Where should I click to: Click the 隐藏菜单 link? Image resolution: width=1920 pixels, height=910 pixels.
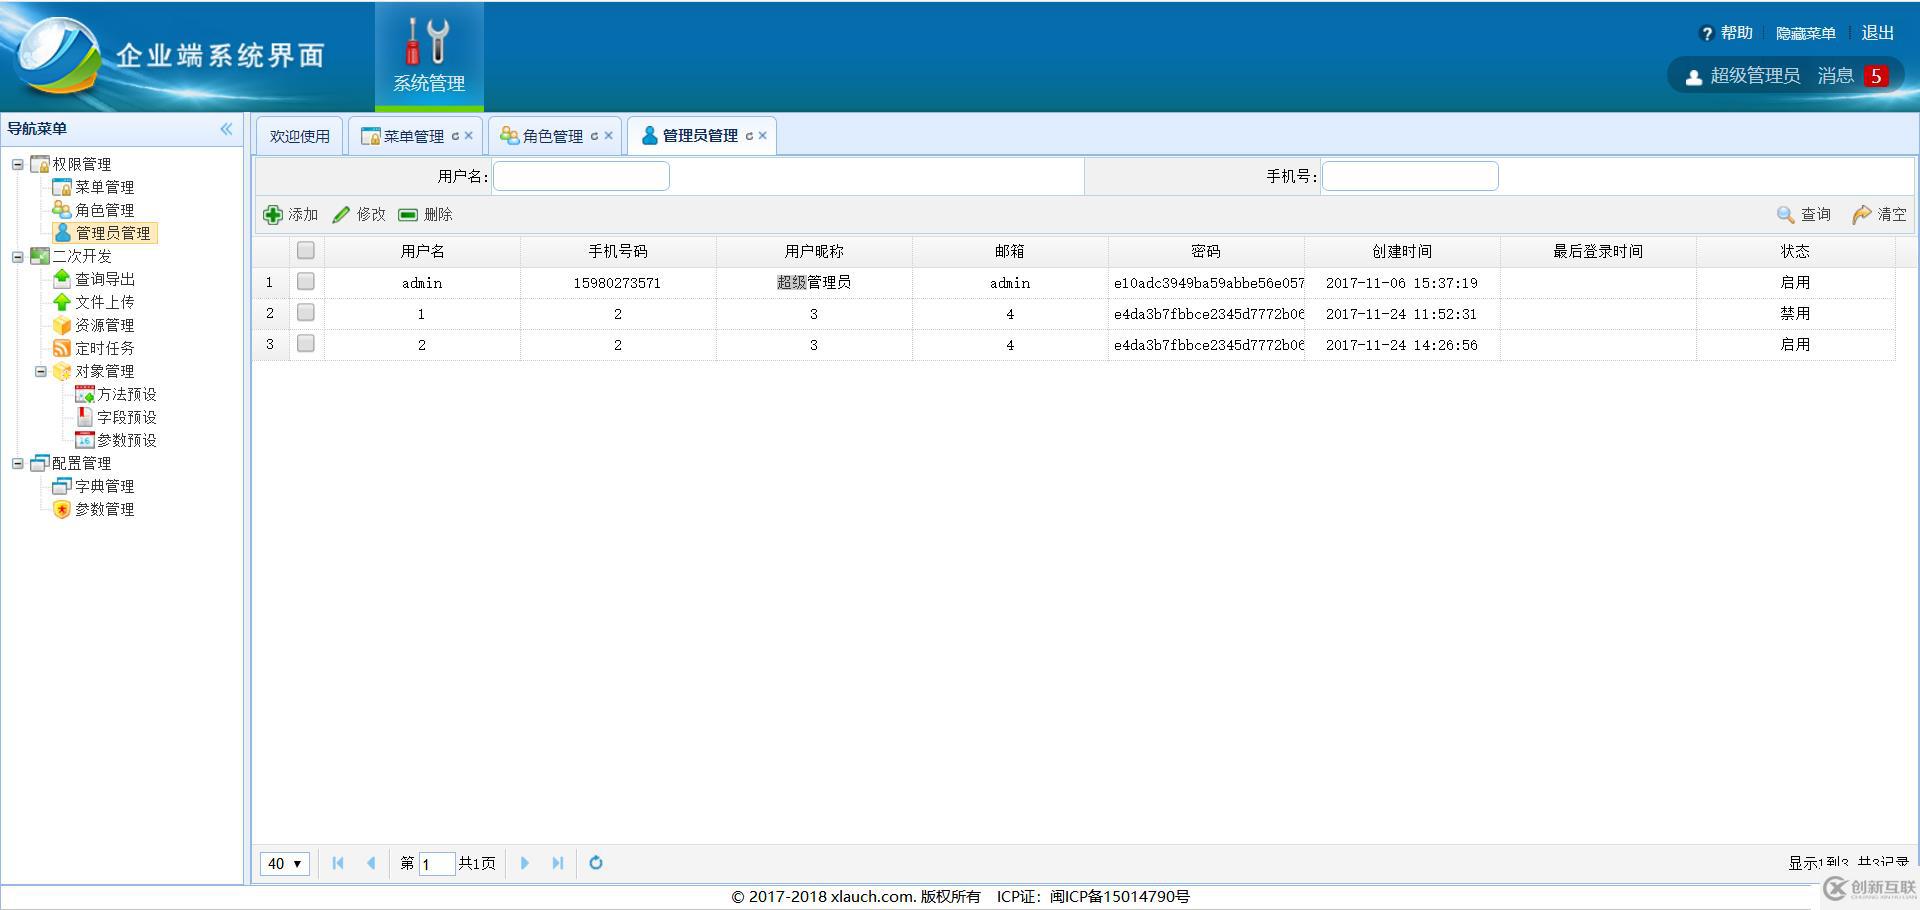pyautogui.click(x=1806, y=32)
